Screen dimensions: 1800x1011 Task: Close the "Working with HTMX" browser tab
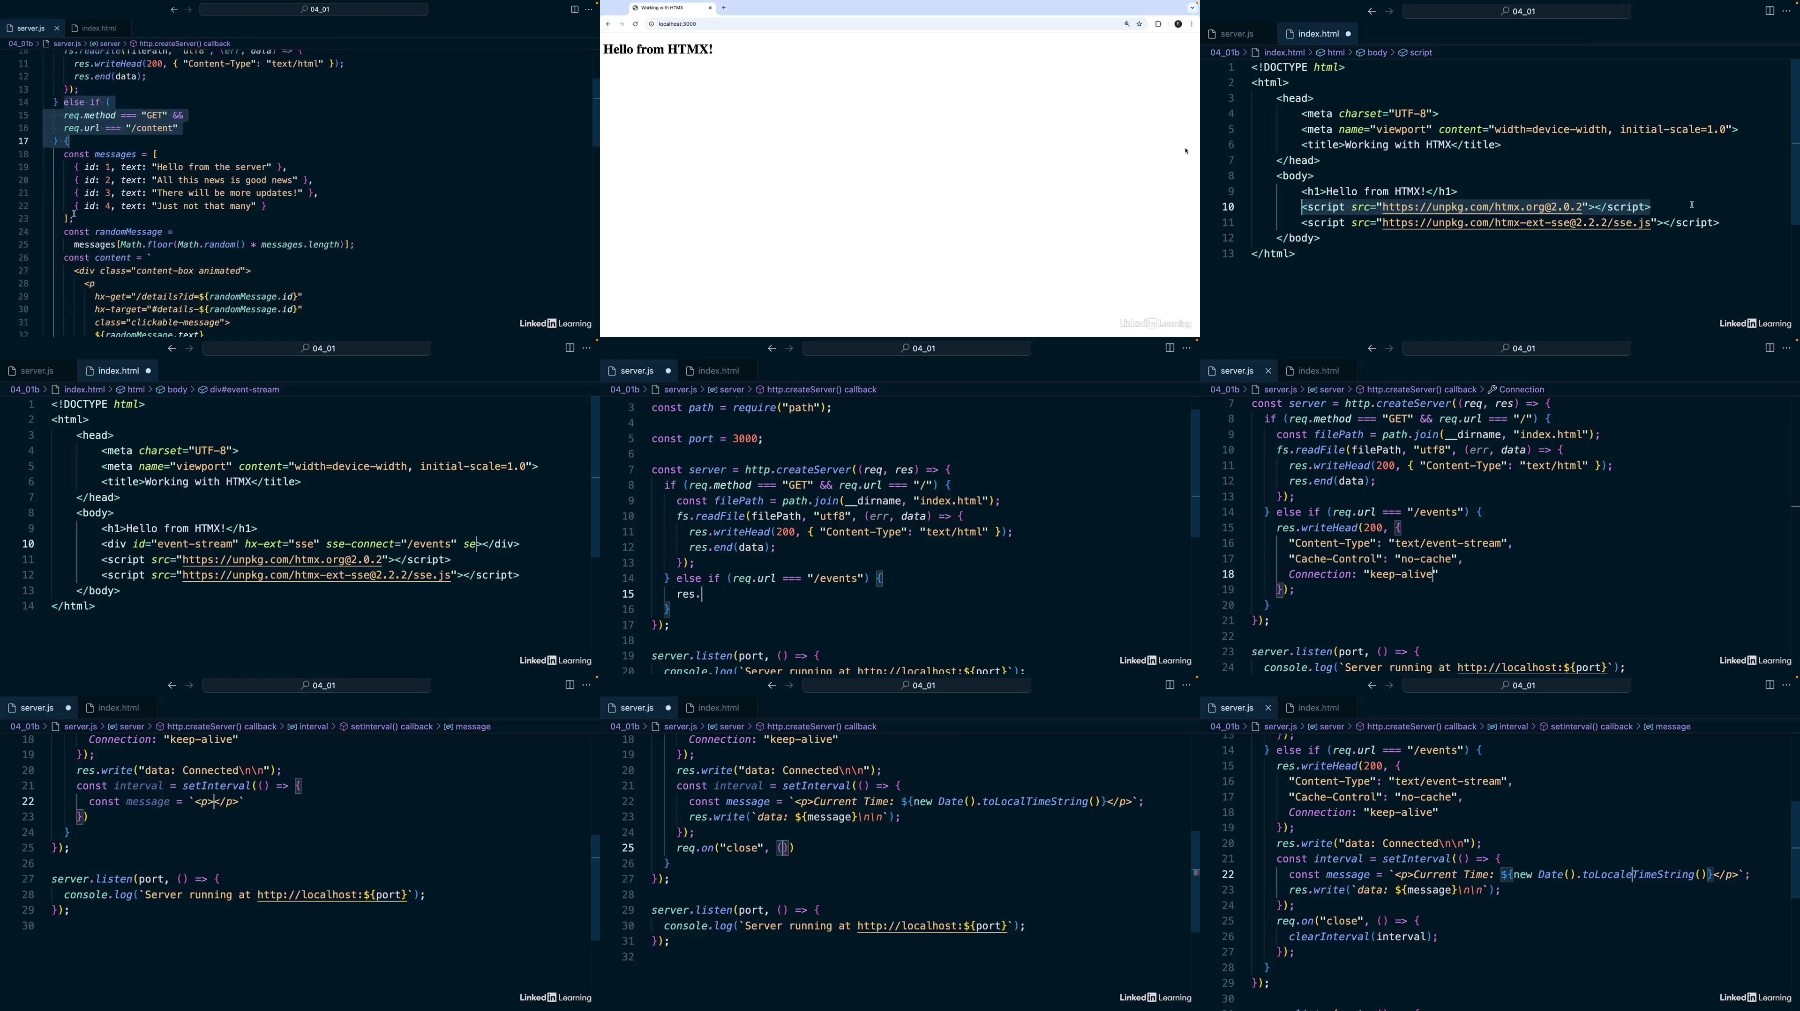[710, 7]
